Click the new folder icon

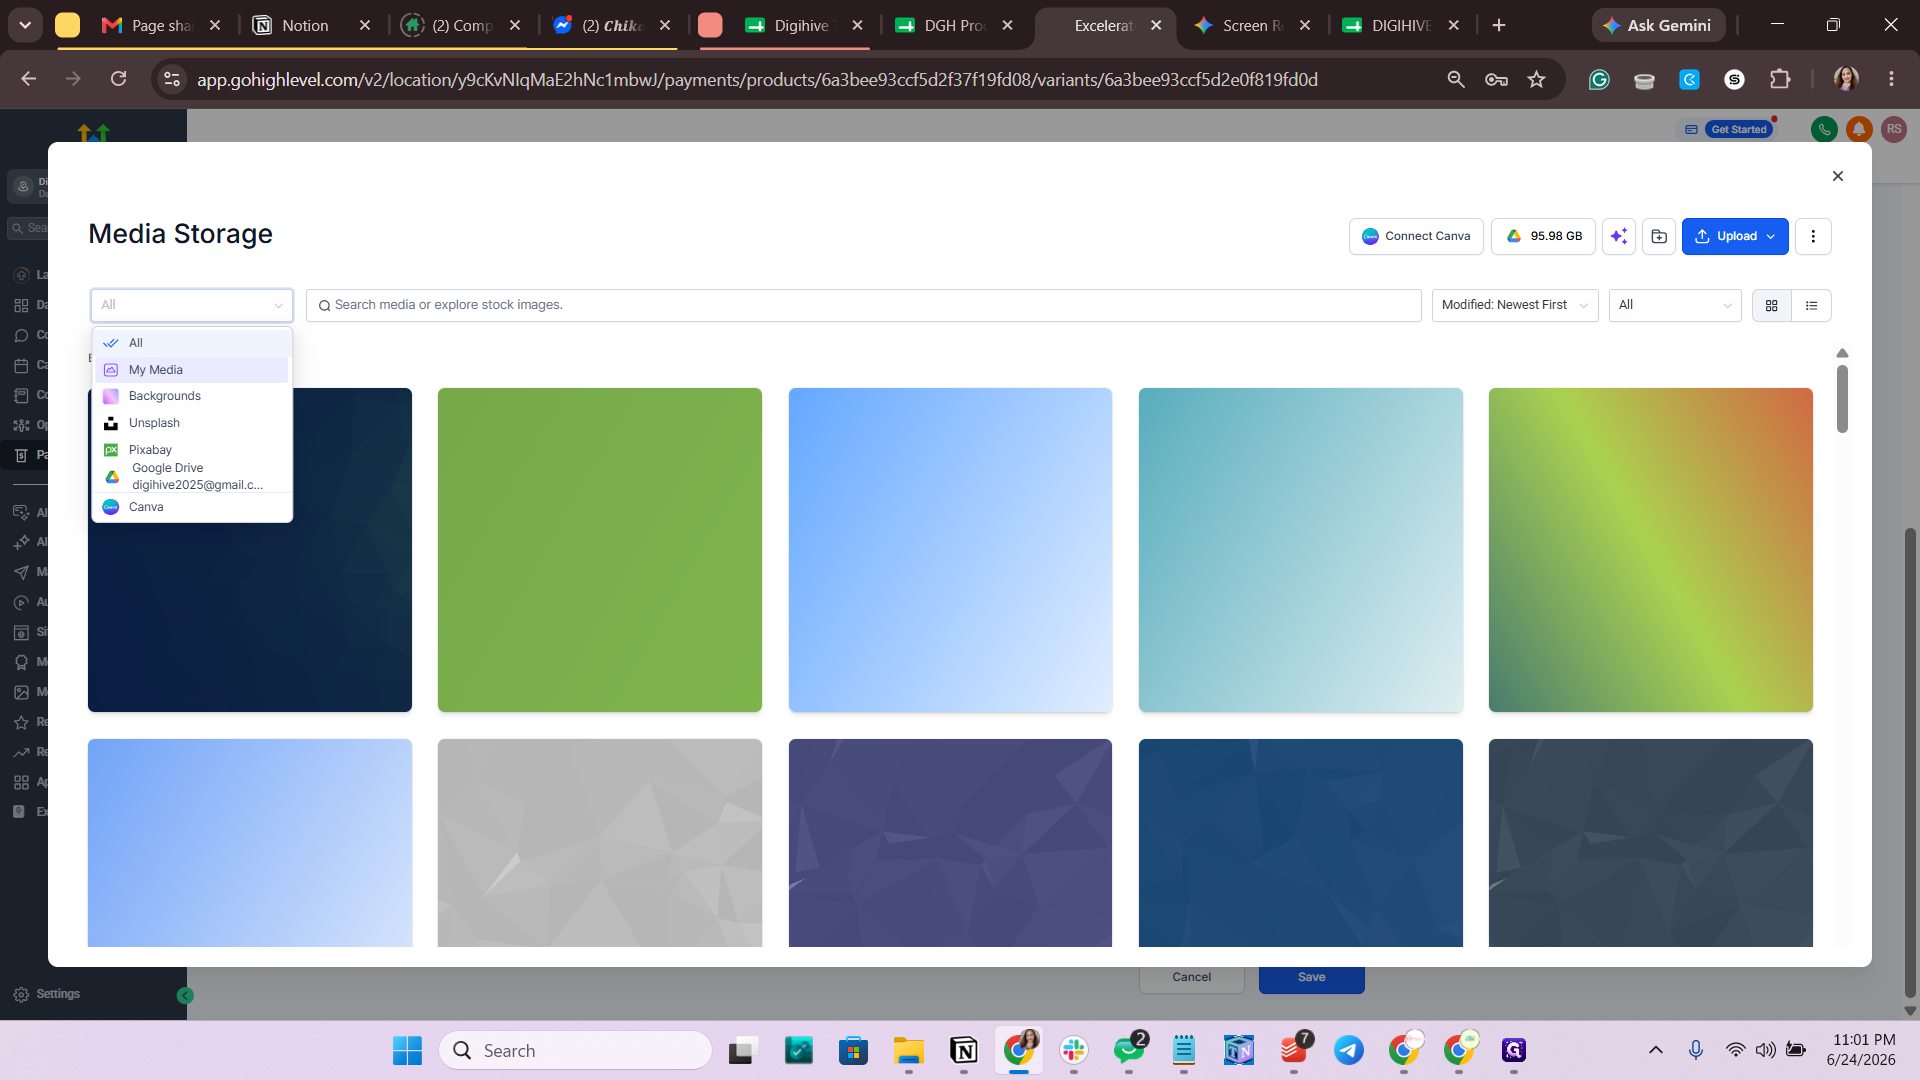pos(1659,236)
